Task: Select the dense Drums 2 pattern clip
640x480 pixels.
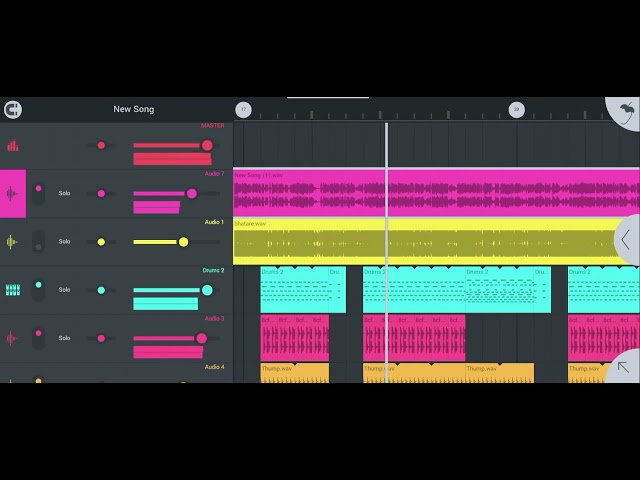Action: coord(500,290)
